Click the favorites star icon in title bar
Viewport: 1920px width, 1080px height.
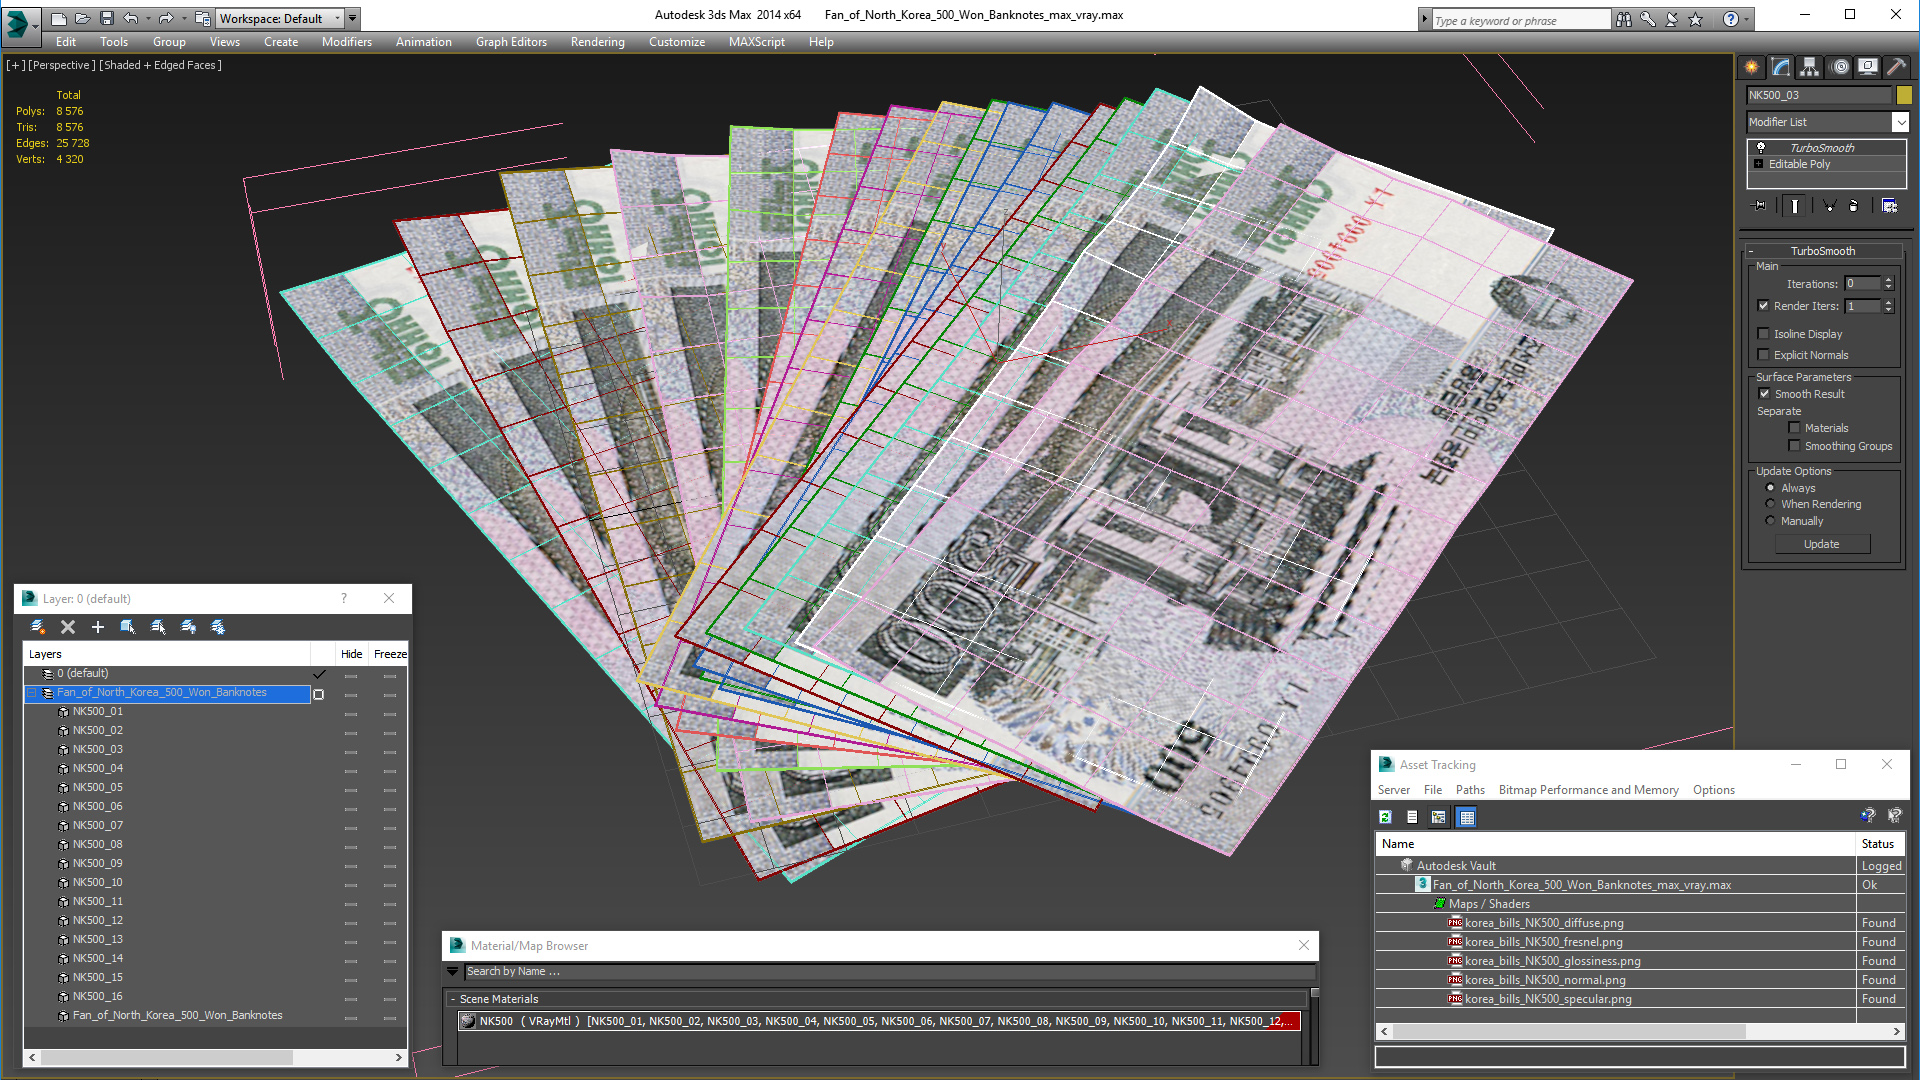point(1696,19)
